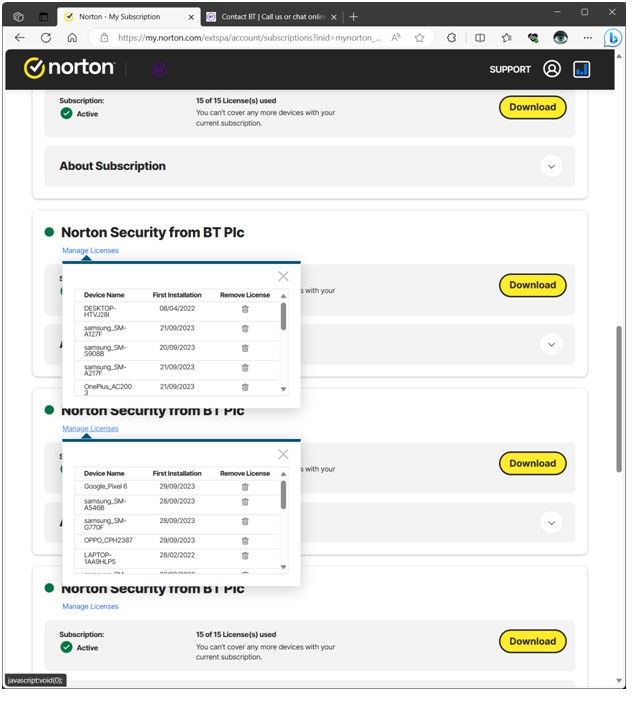
Task: Click the Norton logo in header
Action: point(69,68)
